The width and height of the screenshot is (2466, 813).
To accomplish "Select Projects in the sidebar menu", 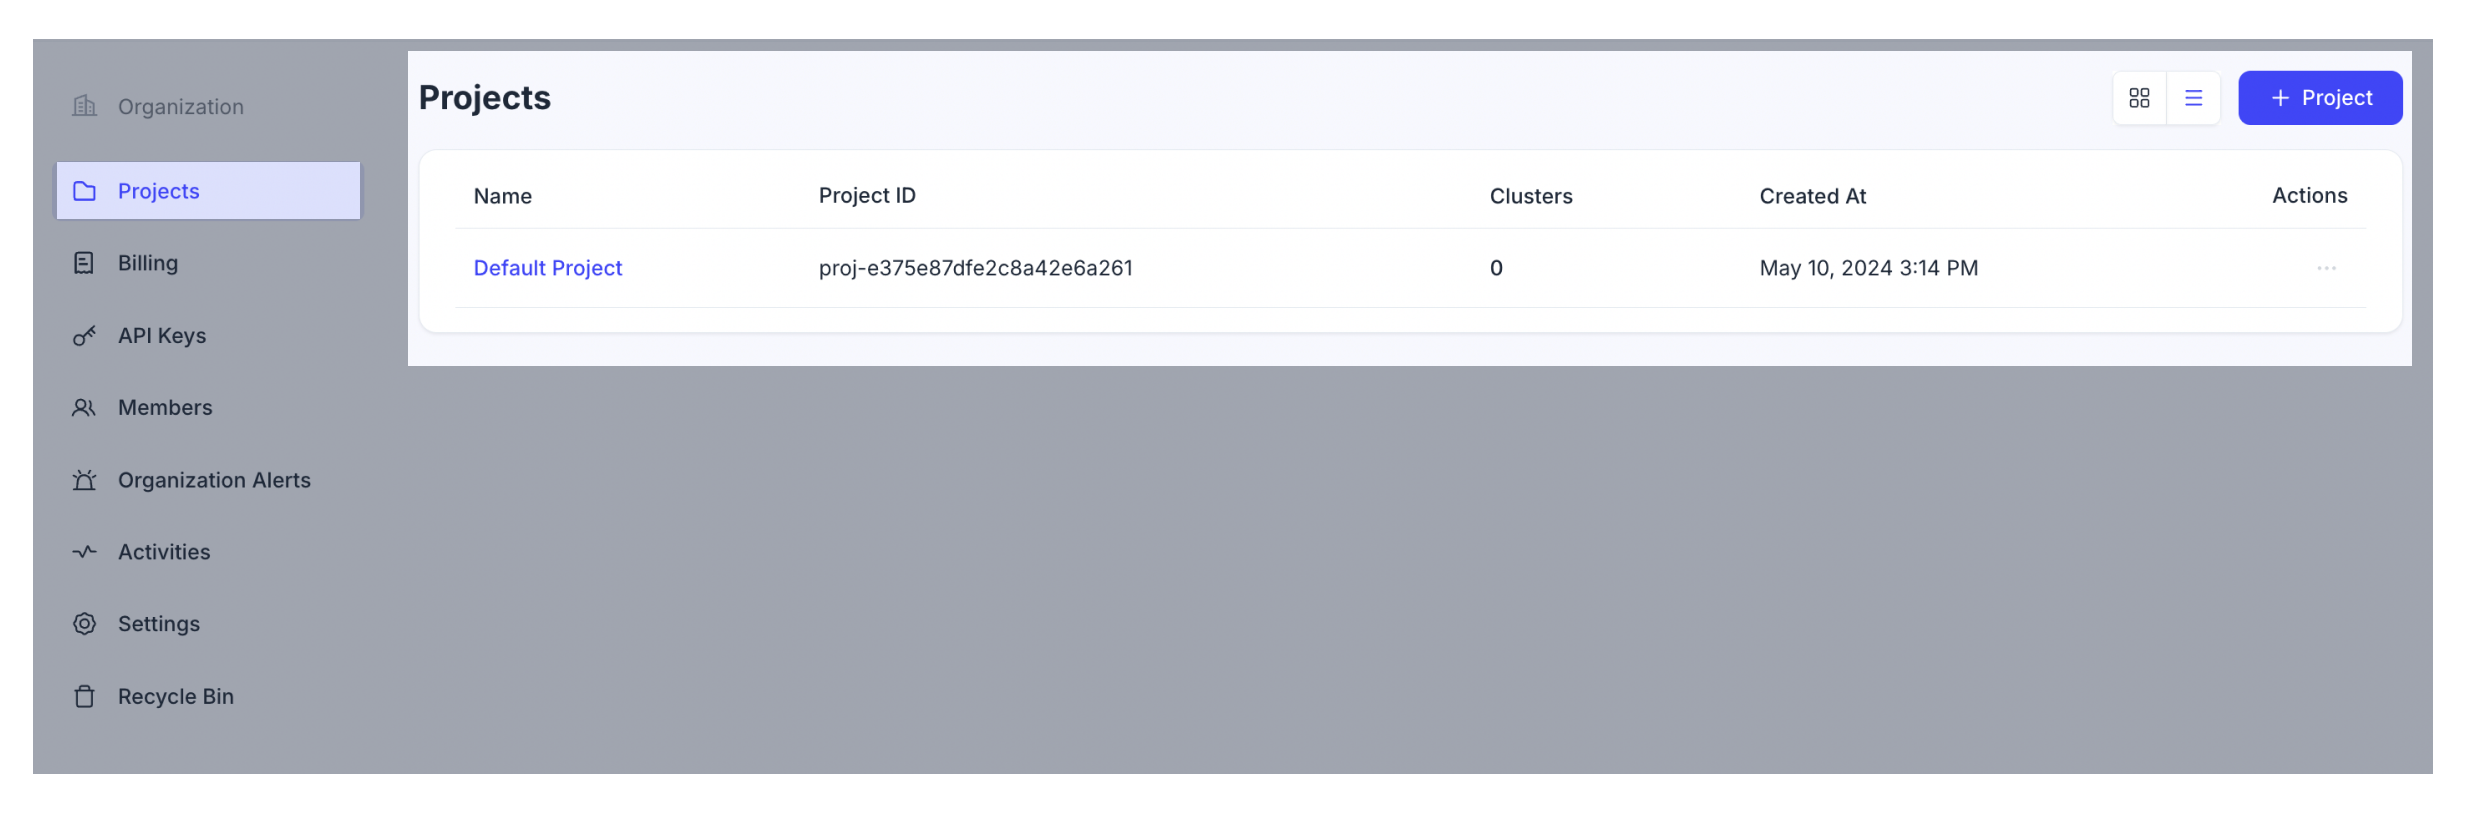I will click(158, 190).
